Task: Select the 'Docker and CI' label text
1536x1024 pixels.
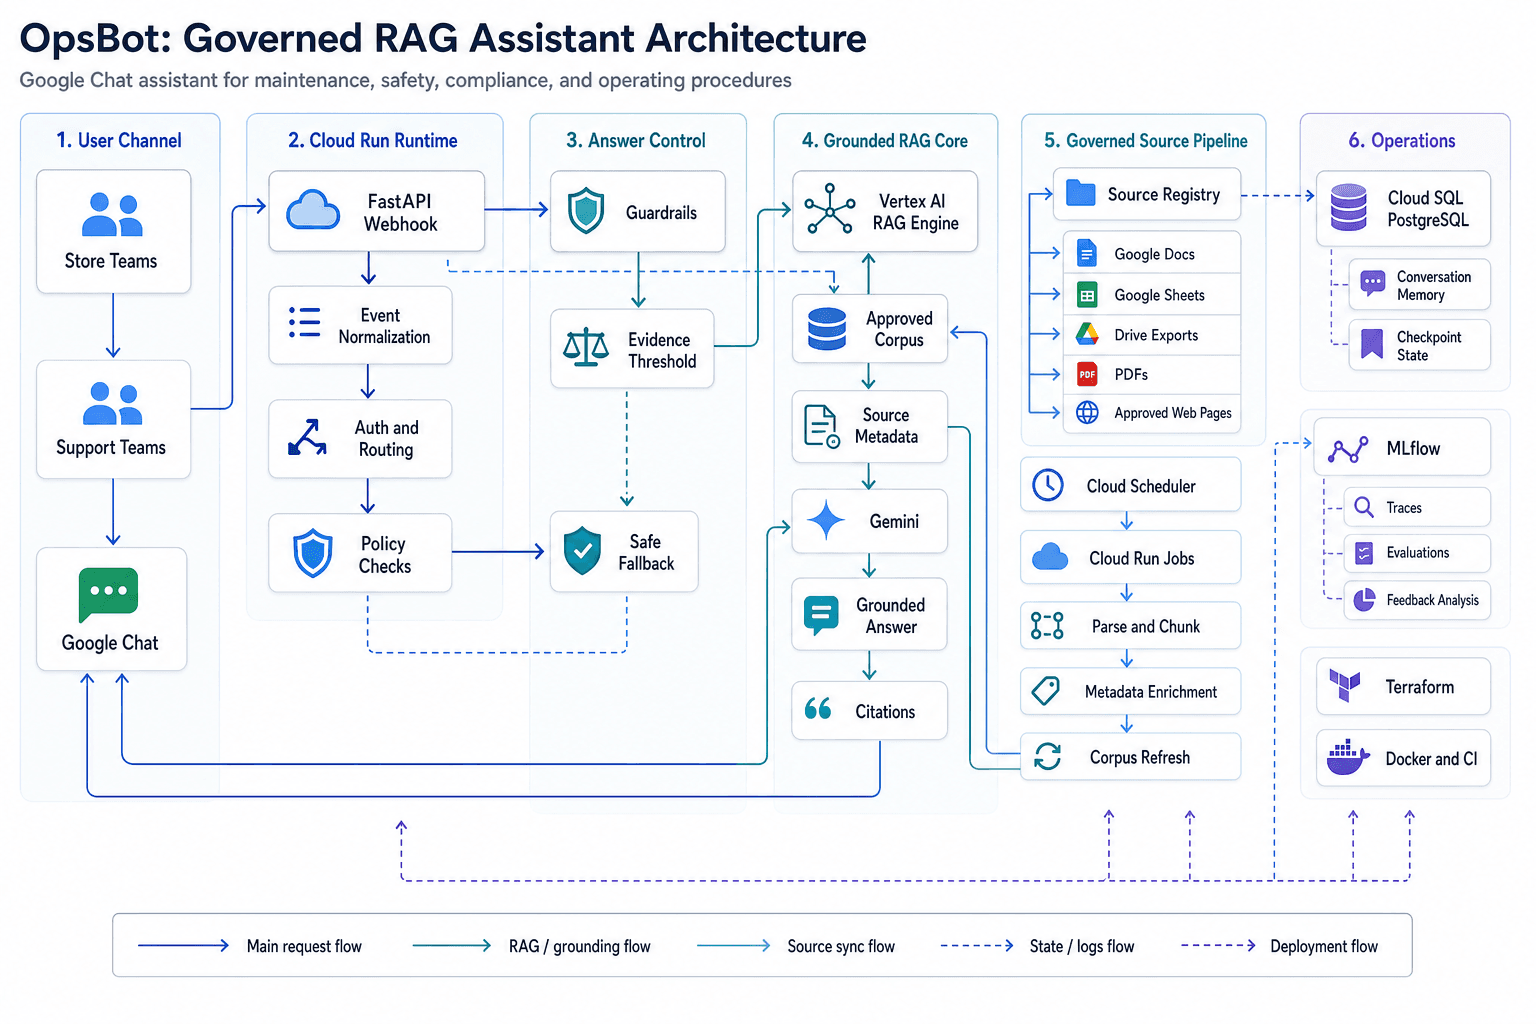Action: pyautogui.click(x=1431, y=759)
